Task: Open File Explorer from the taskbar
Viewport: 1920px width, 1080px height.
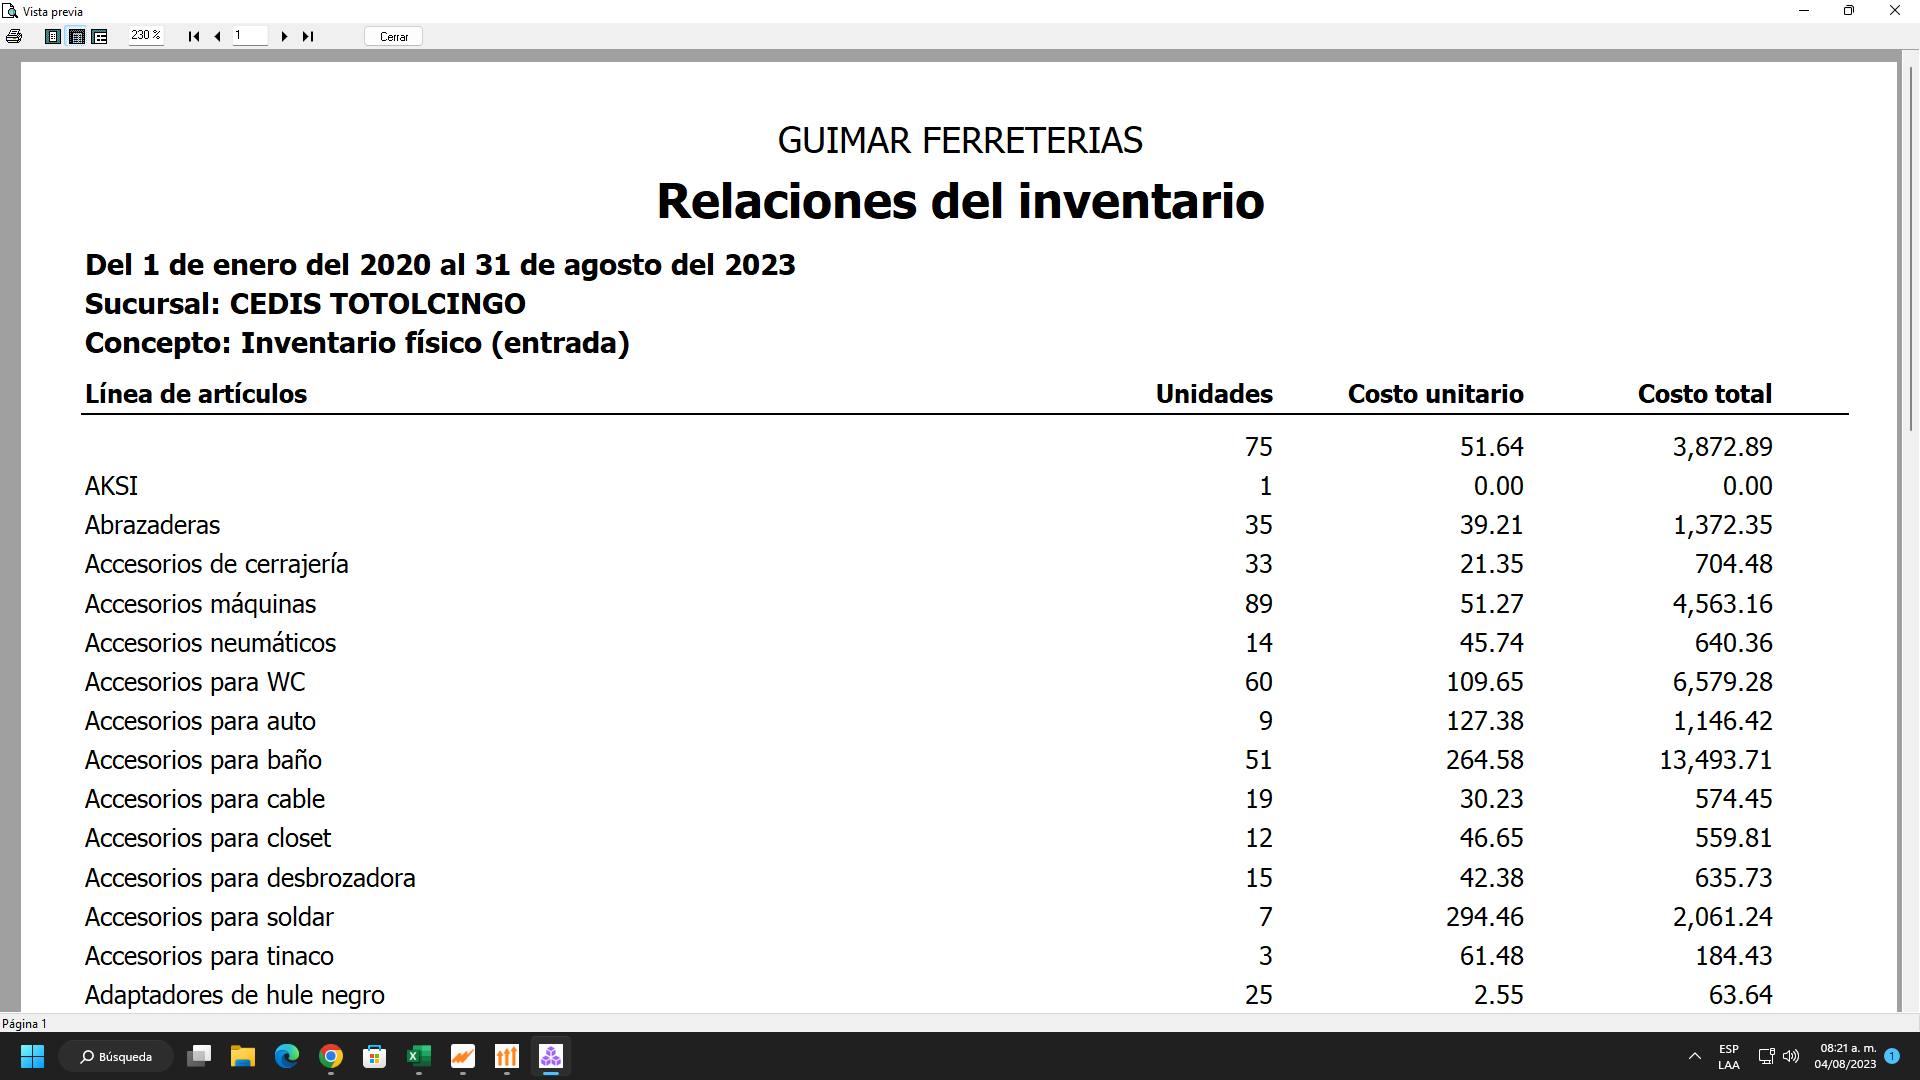Action: [243, 1056]
